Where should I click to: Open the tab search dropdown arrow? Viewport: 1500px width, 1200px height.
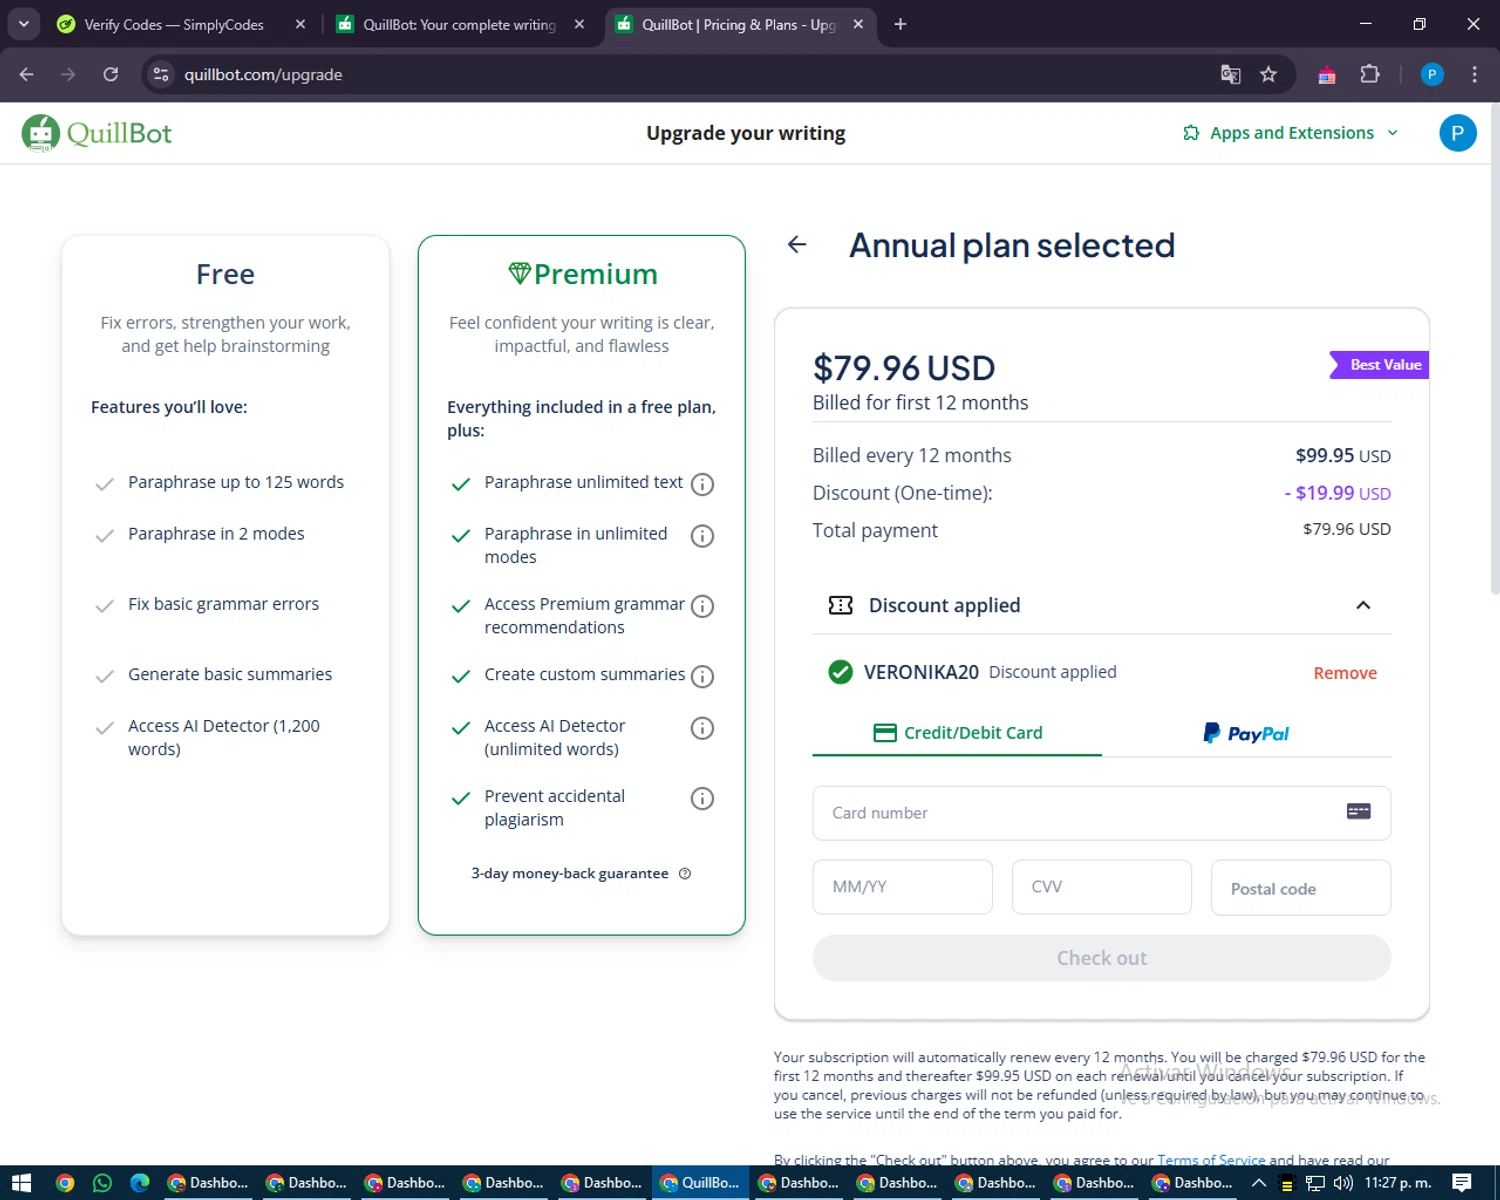coord(23,24)
